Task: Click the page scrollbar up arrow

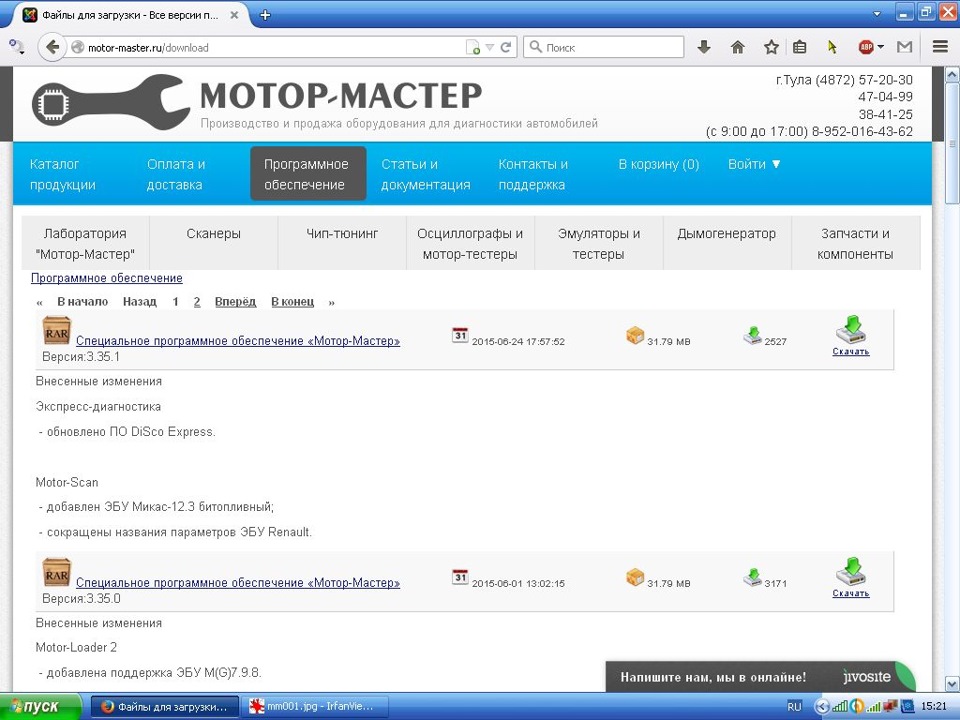Action: pos(952,75)
